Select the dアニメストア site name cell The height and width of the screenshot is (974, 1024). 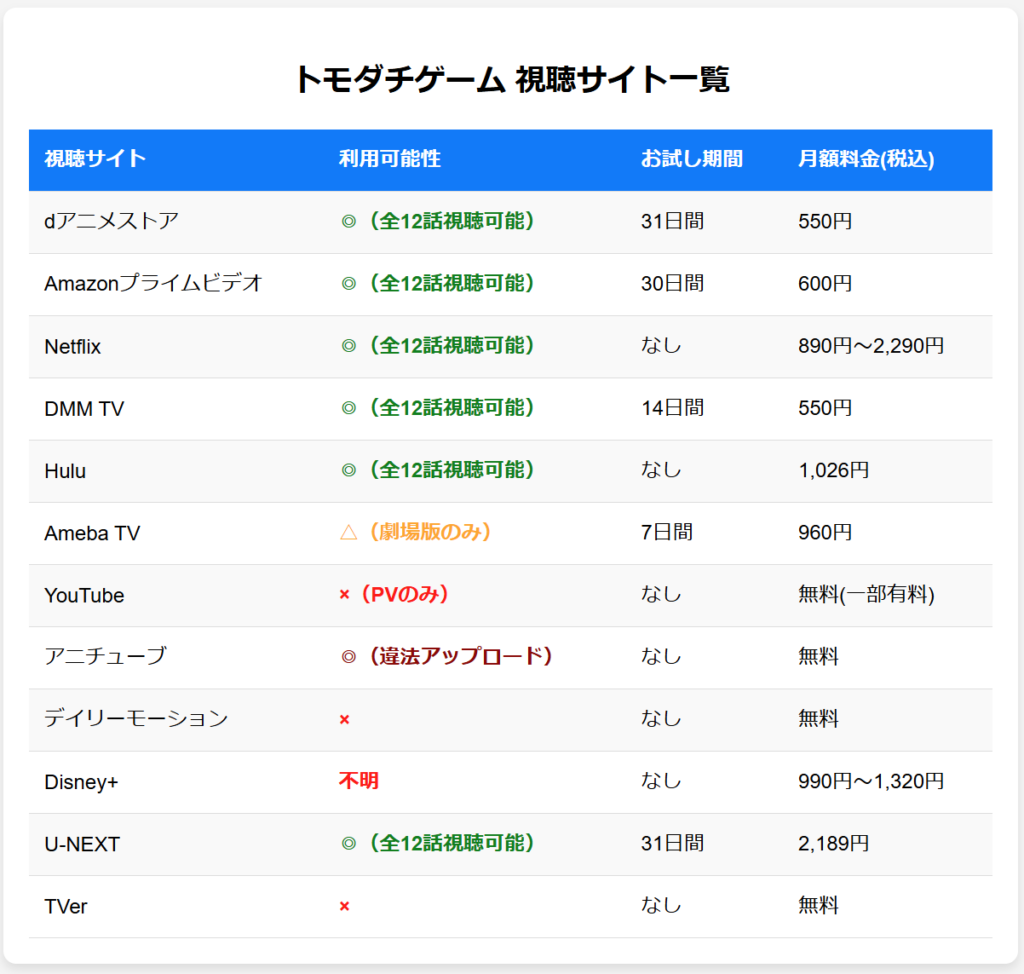(x=112, y=221)
